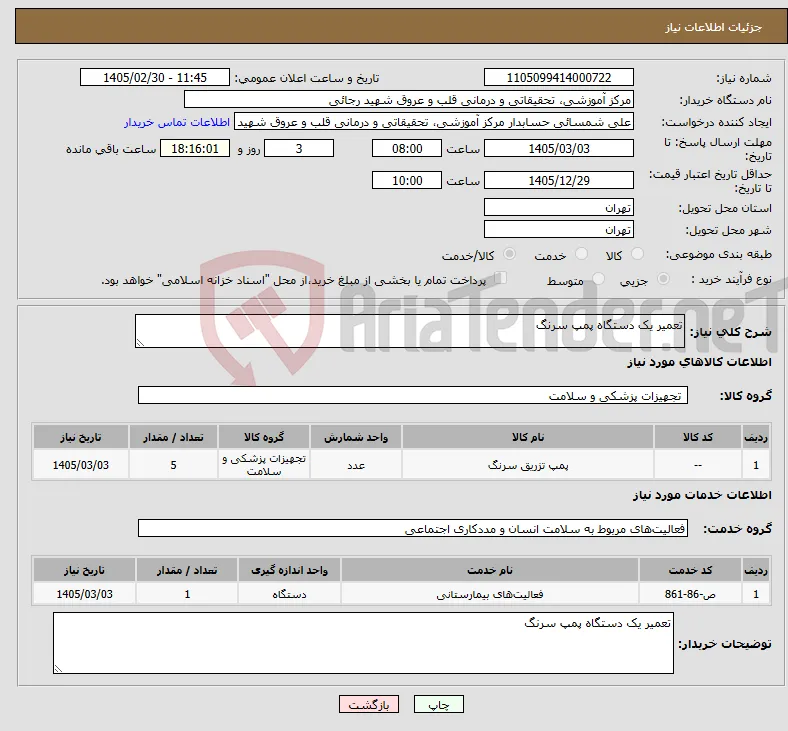Viewport: 788px width, 731px height.
Task: Click the اطلاعات خدمات مورد نیاز heading
Action: point(702,495)
